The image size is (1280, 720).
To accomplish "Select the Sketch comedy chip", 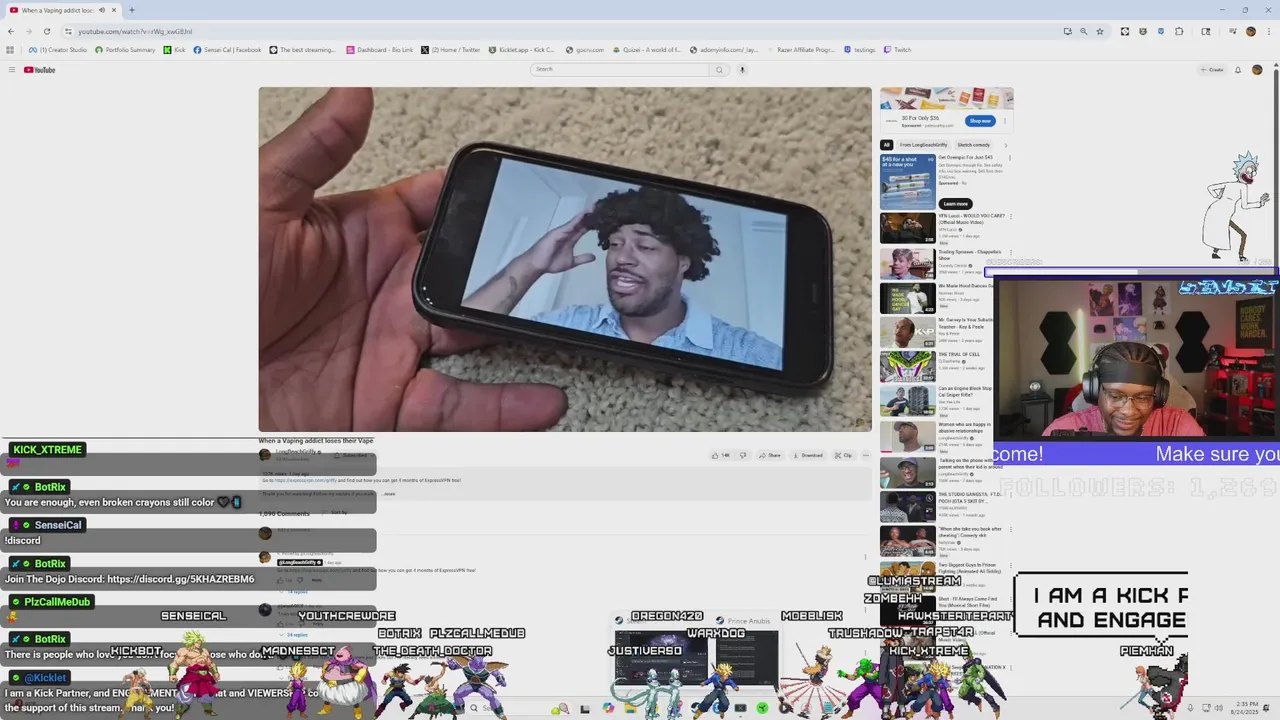I will [x=973, y=145].
